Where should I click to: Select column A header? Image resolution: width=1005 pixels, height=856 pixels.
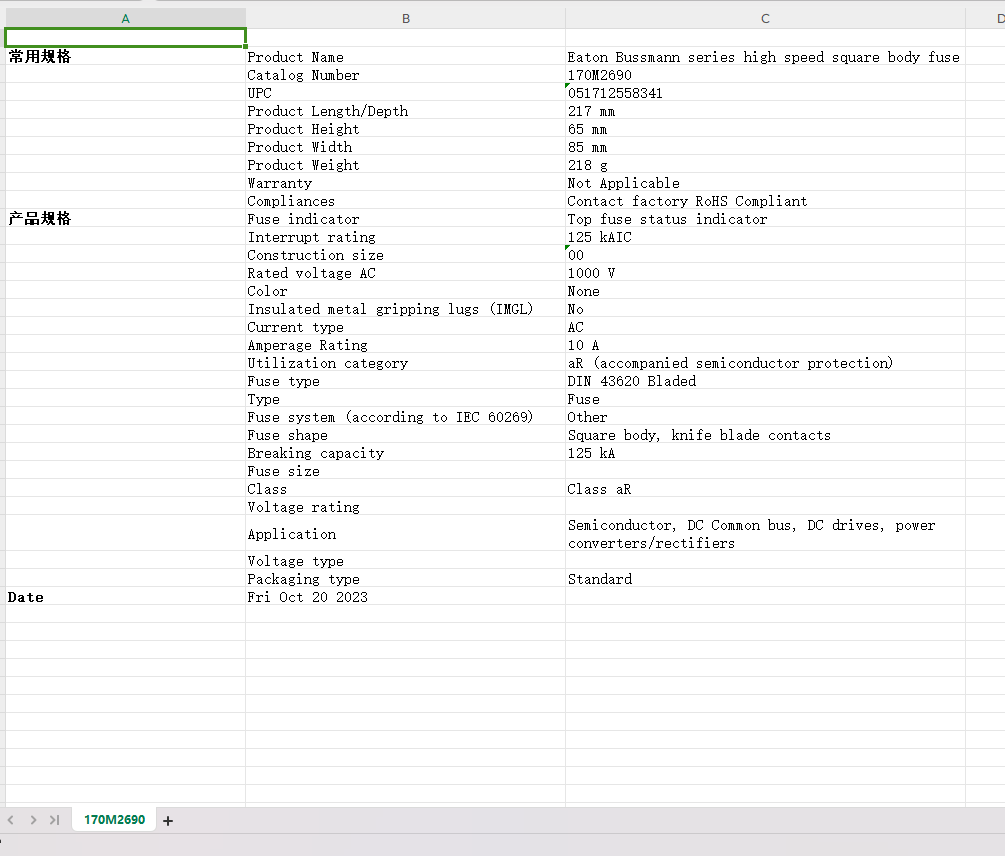[126, 19]
